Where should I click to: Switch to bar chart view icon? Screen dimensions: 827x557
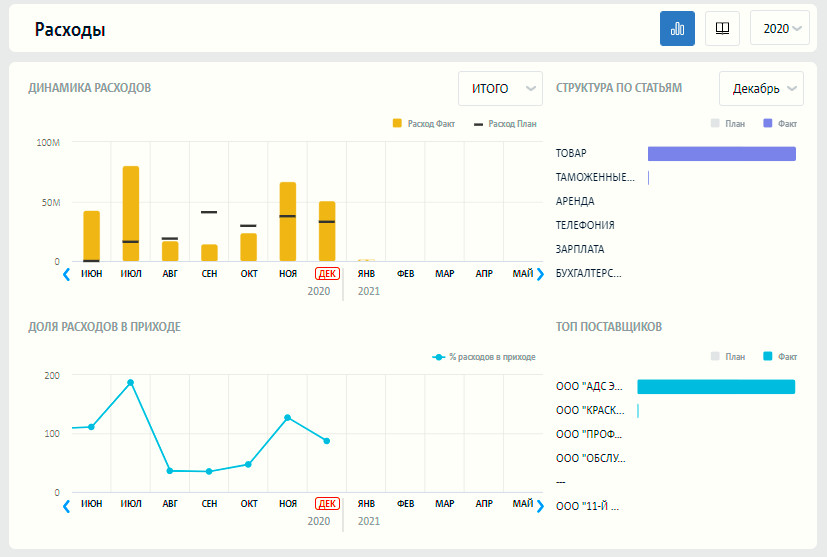point(677,29)
